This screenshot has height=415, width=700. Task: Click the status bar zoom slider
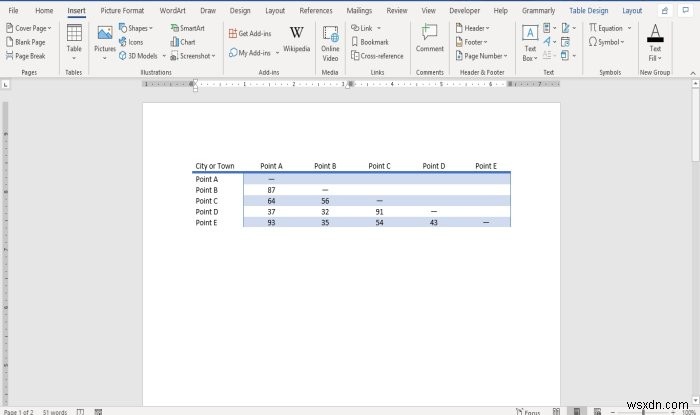[x=643, y=412]
